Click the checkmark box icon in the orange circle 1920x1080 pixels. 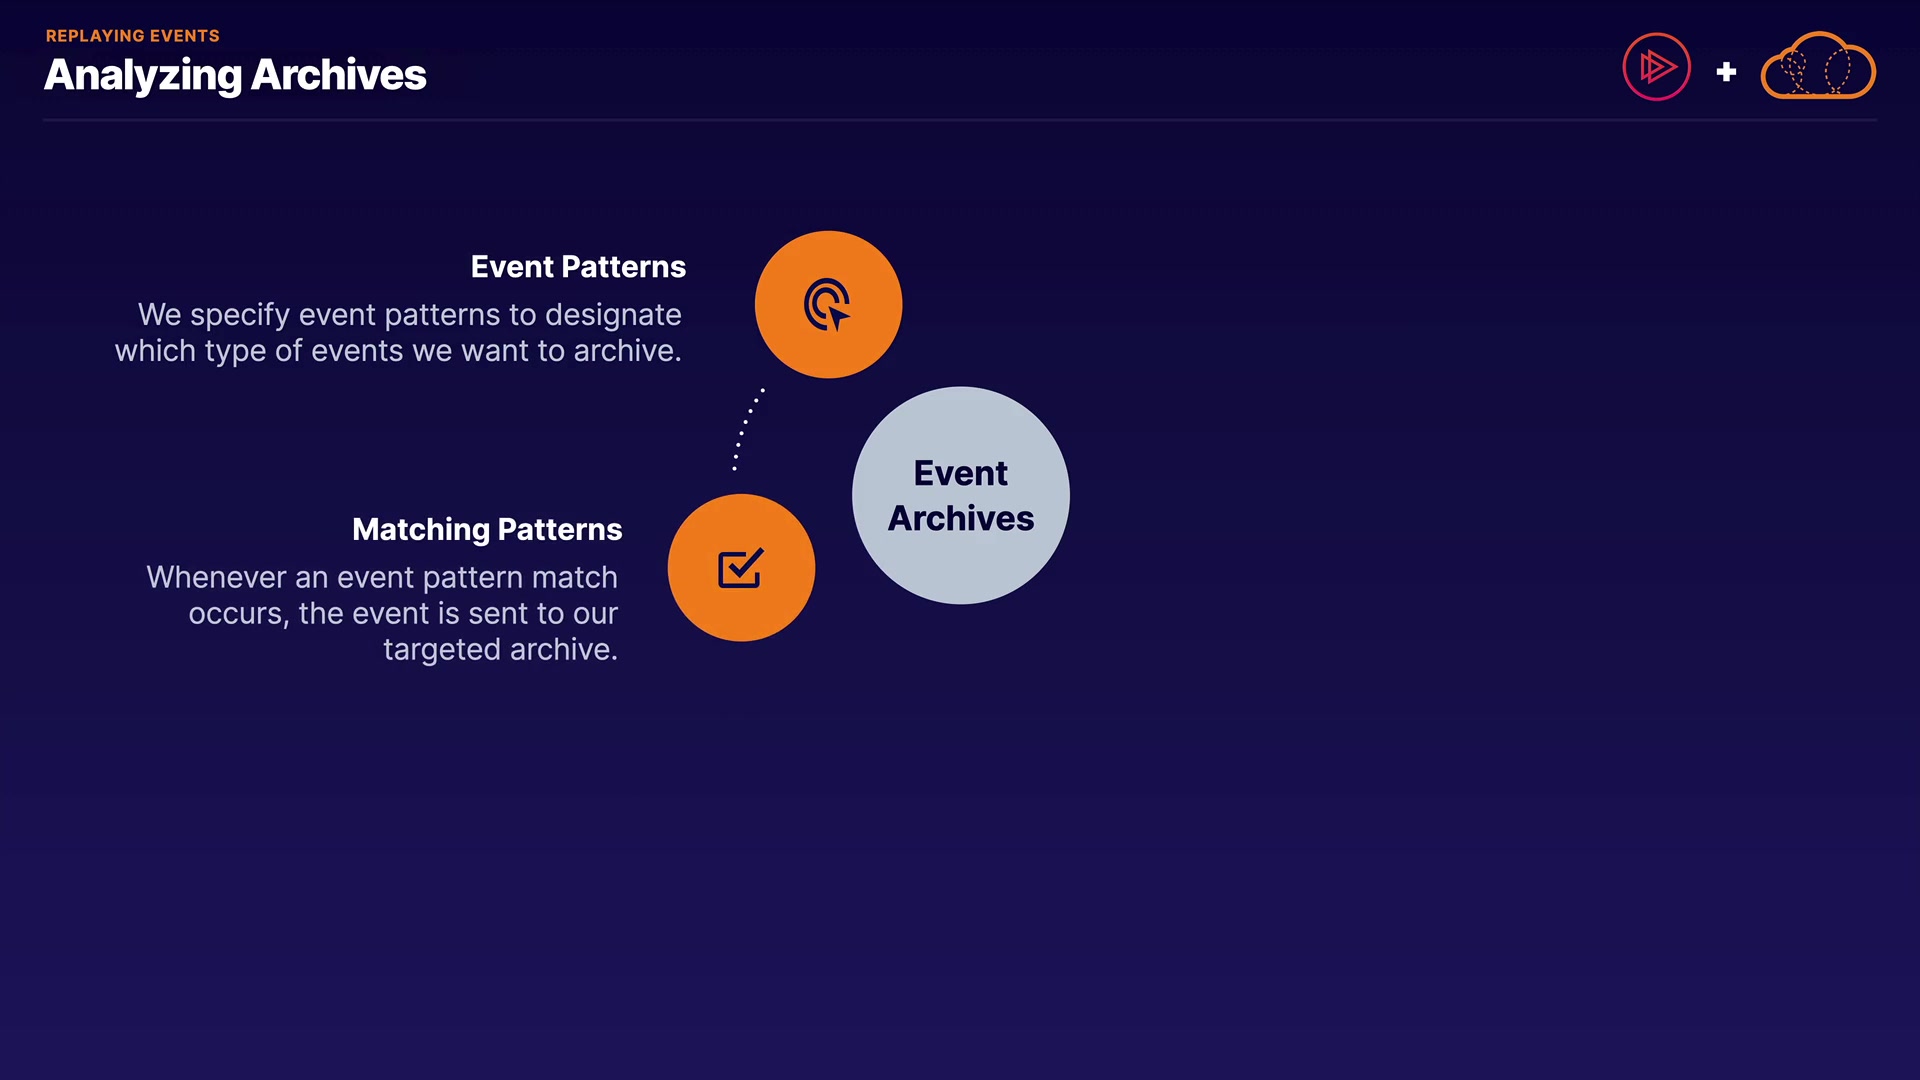740,568
